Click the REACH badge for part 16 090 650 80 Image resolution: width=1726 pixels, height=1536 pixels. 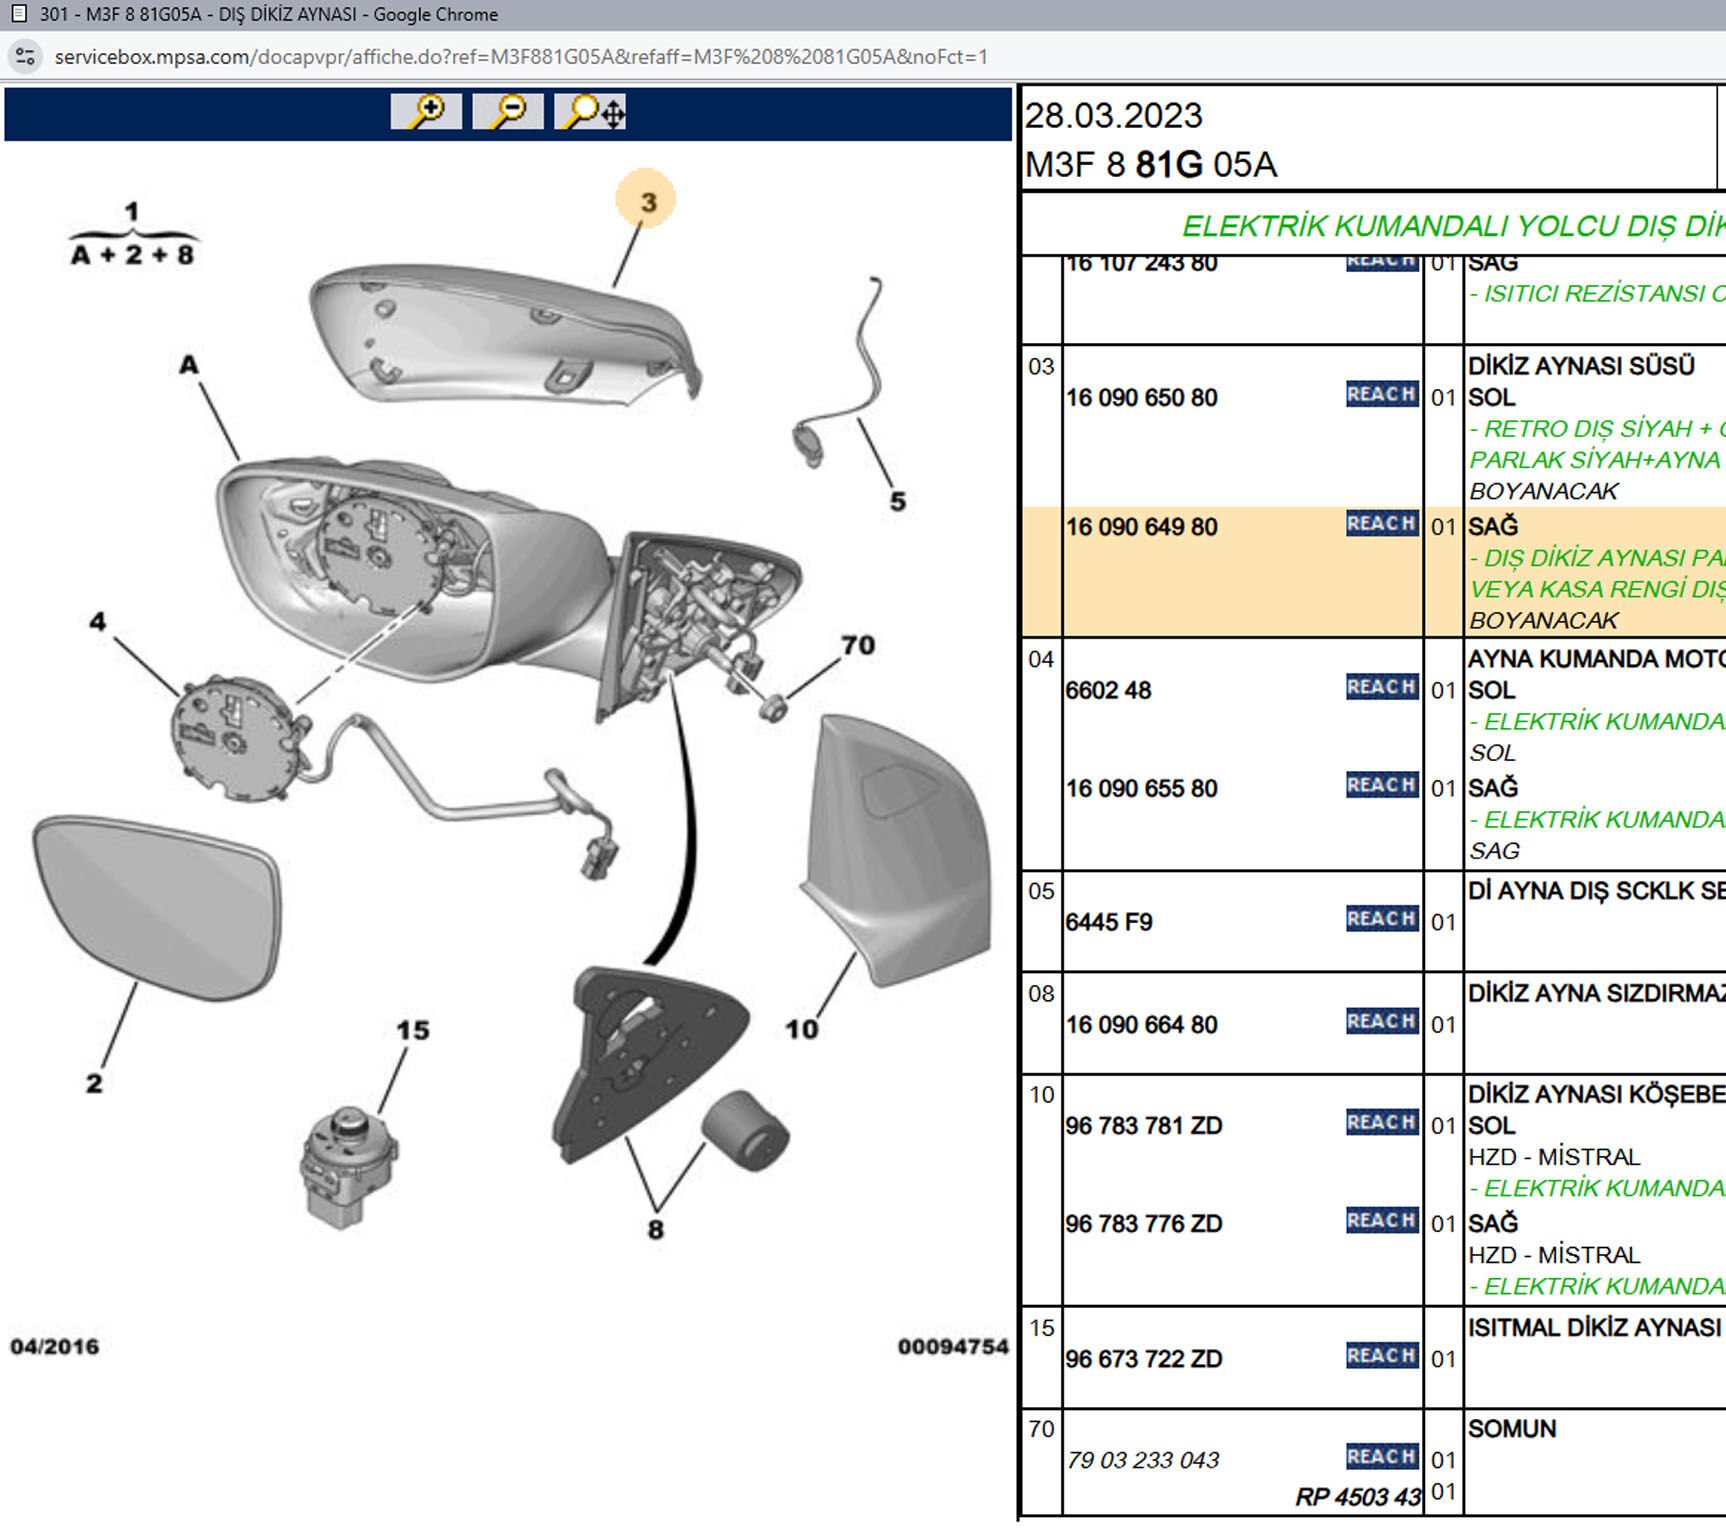coord(1381,395)
